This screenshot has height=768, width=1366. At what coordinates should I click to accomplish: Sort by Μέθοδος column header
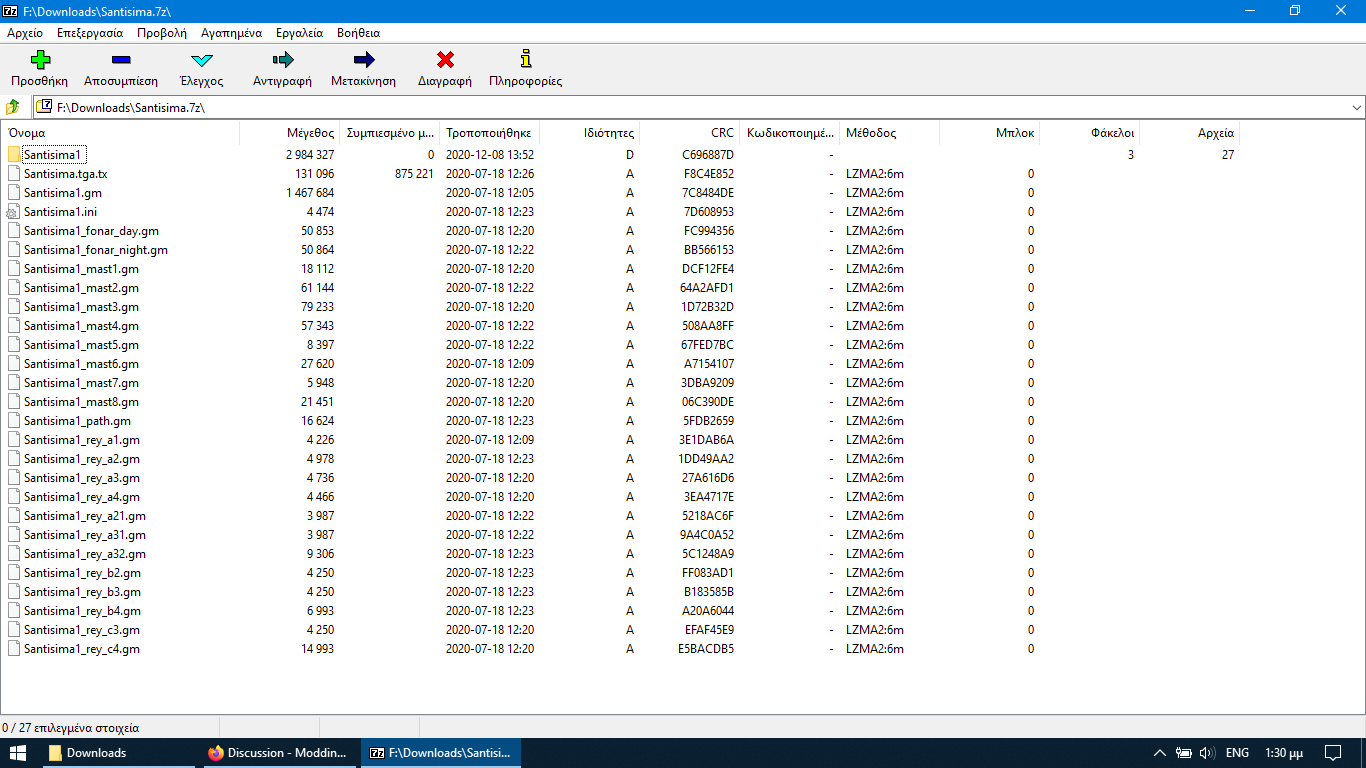890,132
